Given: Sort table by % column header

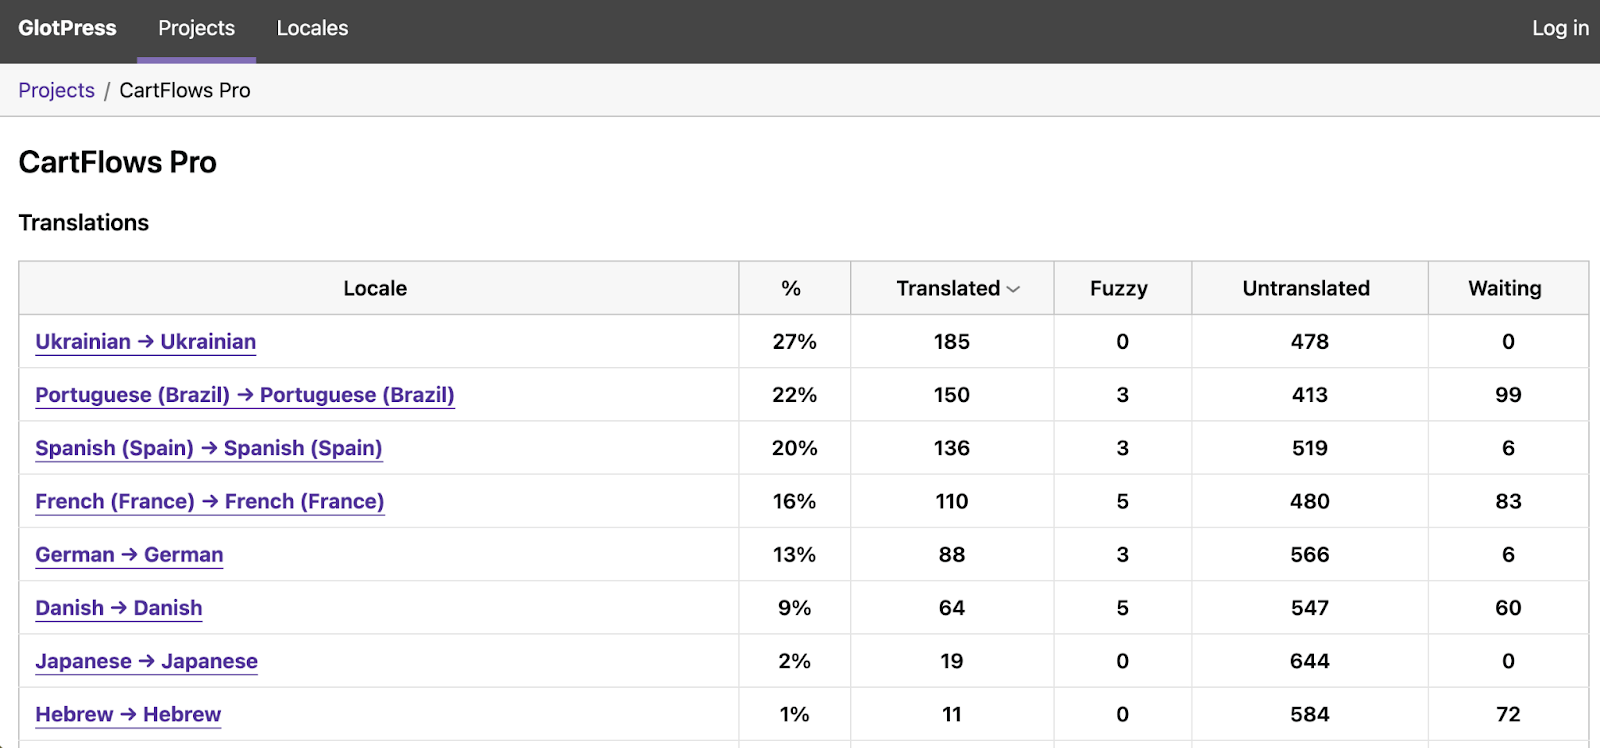Looking at the screenshot, I should pos(791,288).
